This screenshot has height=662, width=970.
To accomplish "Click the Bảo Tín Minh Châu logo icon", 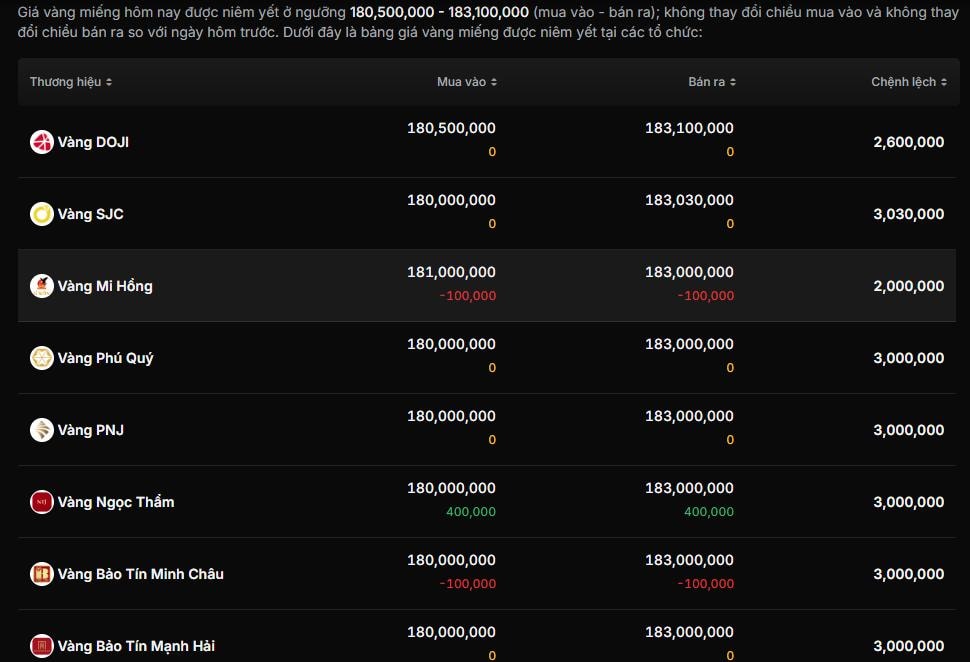I will [x=41, y=574].
